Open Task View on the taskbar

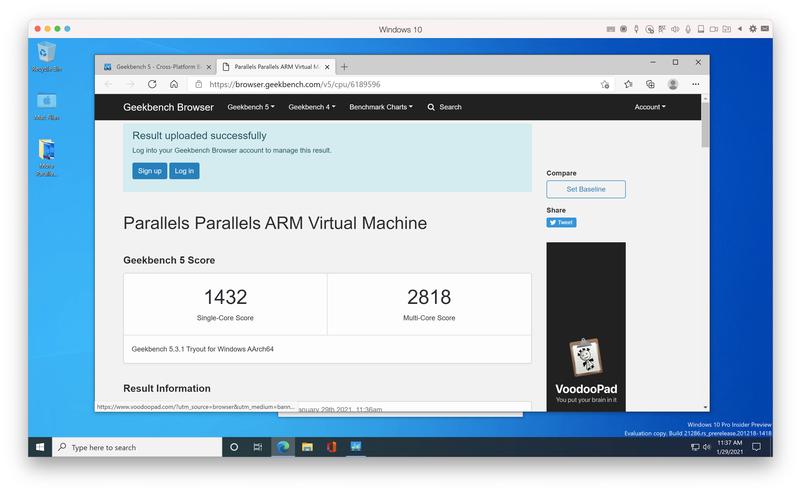point(258,447)
